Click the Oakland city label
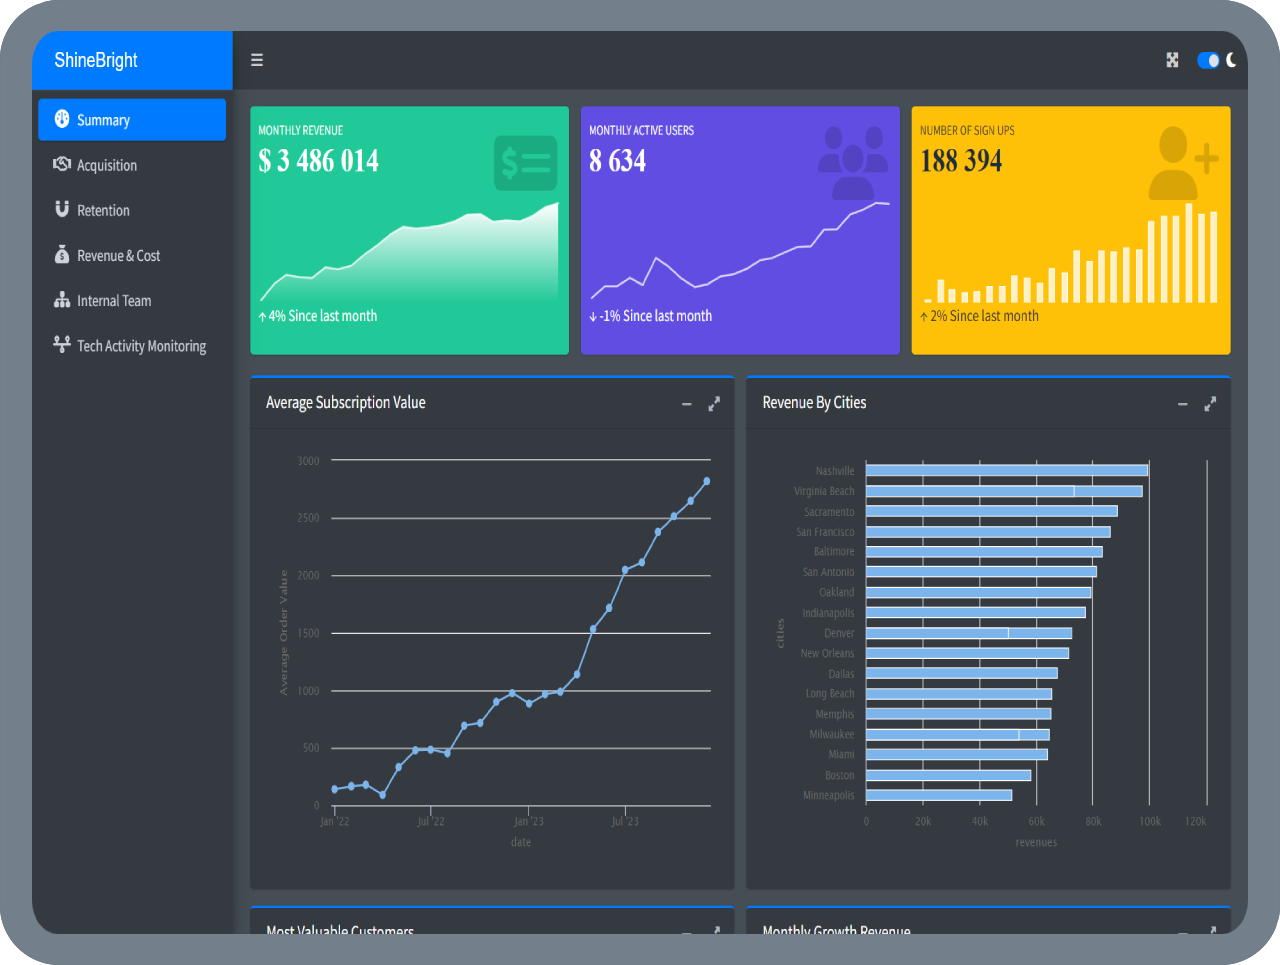 coord(836,593)
